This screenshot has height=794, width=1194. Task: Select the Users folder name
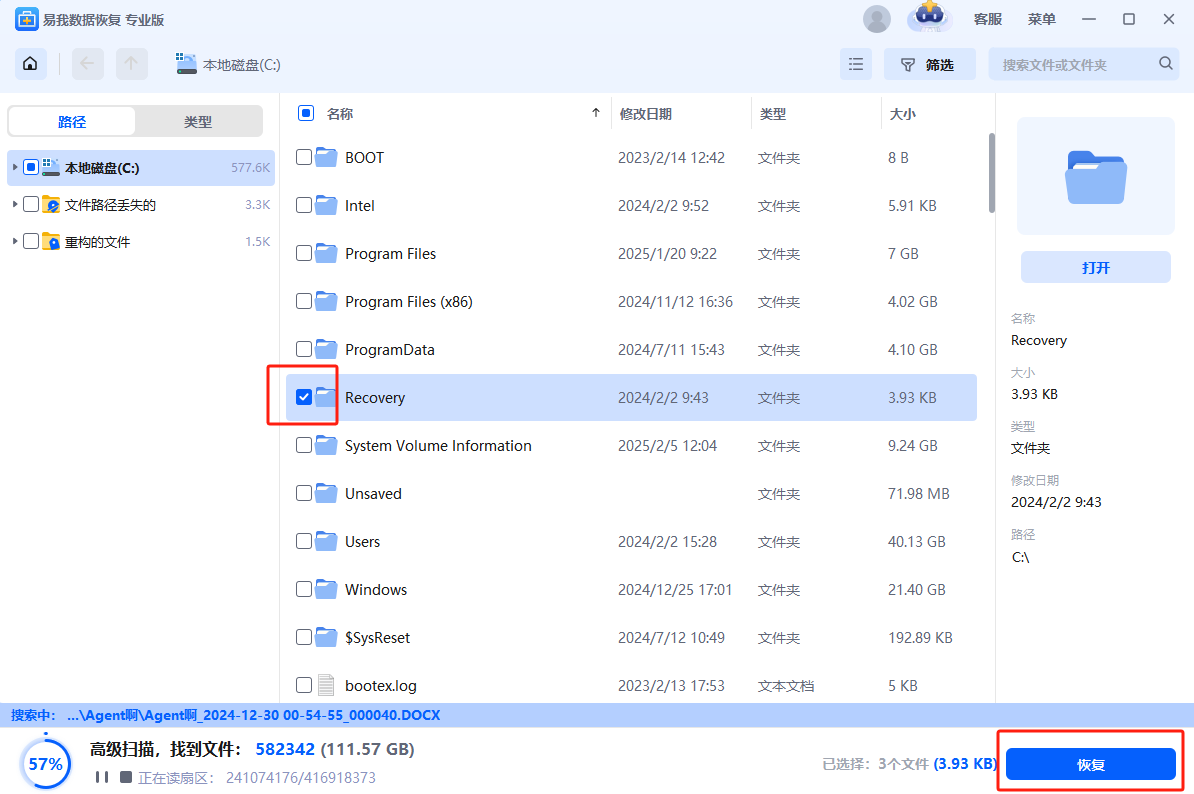coord(362,541)
